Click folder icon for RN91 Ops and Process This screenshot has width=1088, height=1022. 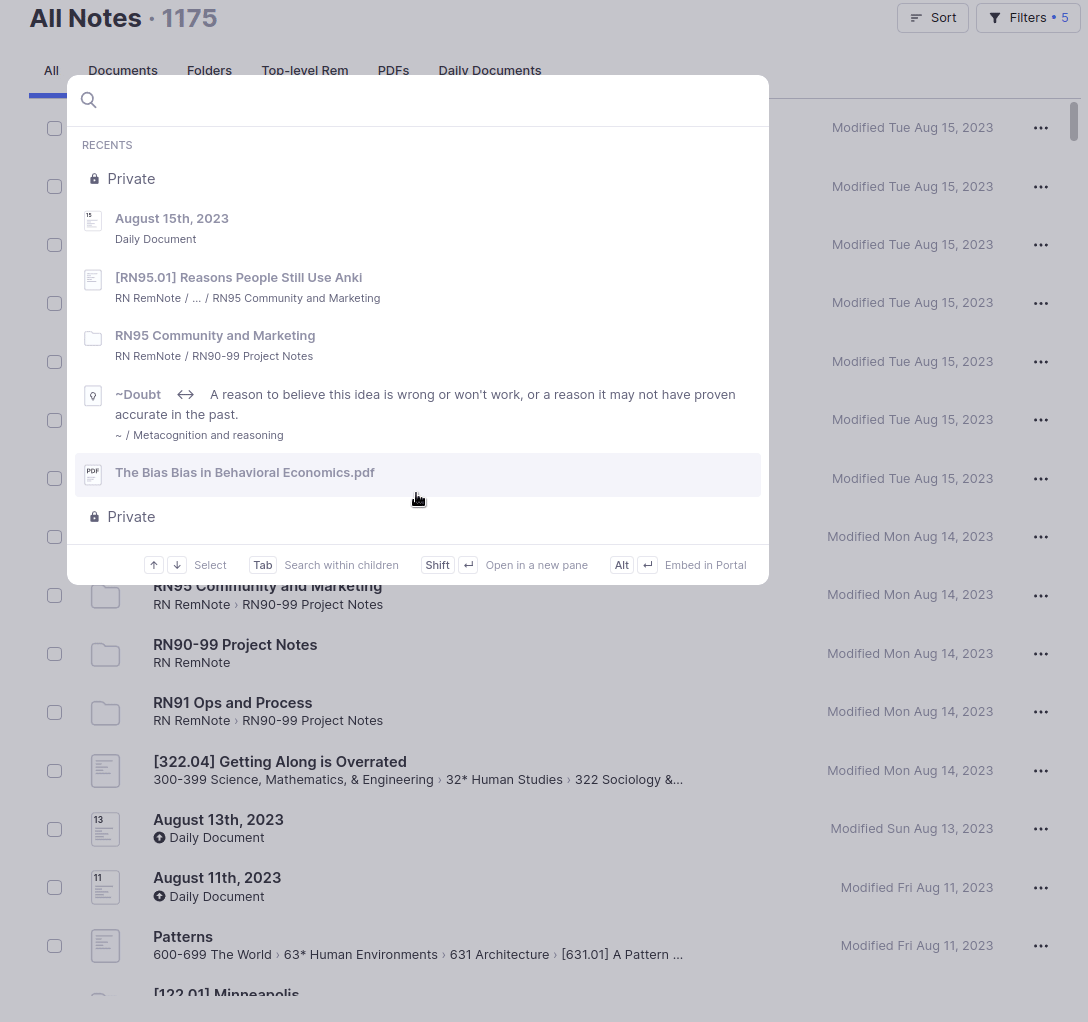pyautogui.click(x=105, y=713)
